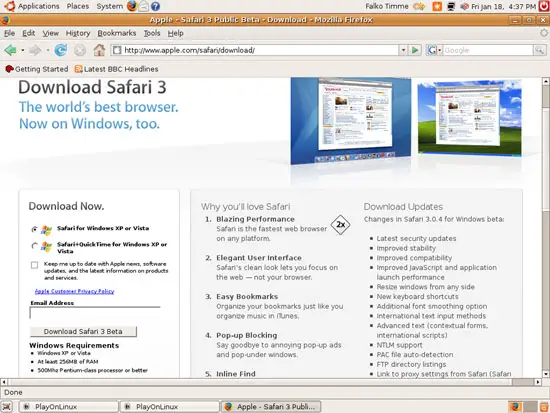Open the mail launcher in the top panel
This screenshot has height=413, width=550.
(x=144, y=6)
